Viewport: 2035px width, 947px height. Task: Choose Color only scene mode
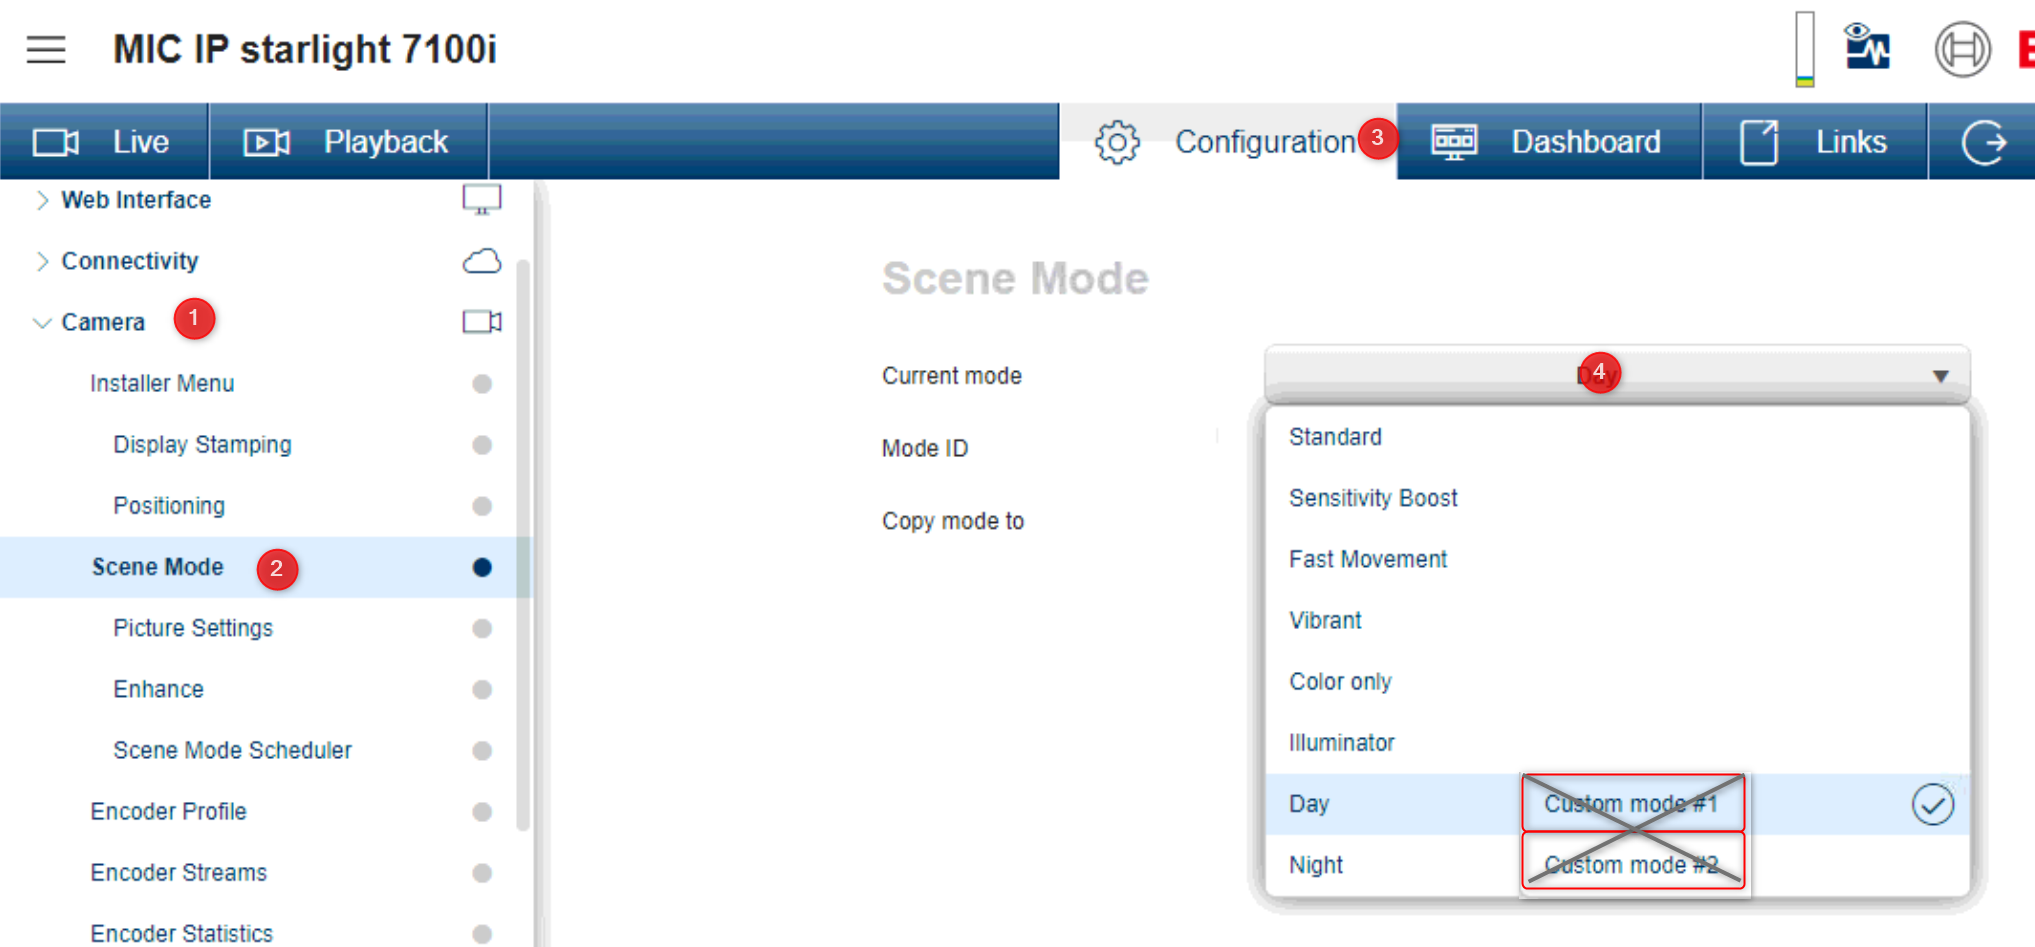click(1617, 681)
